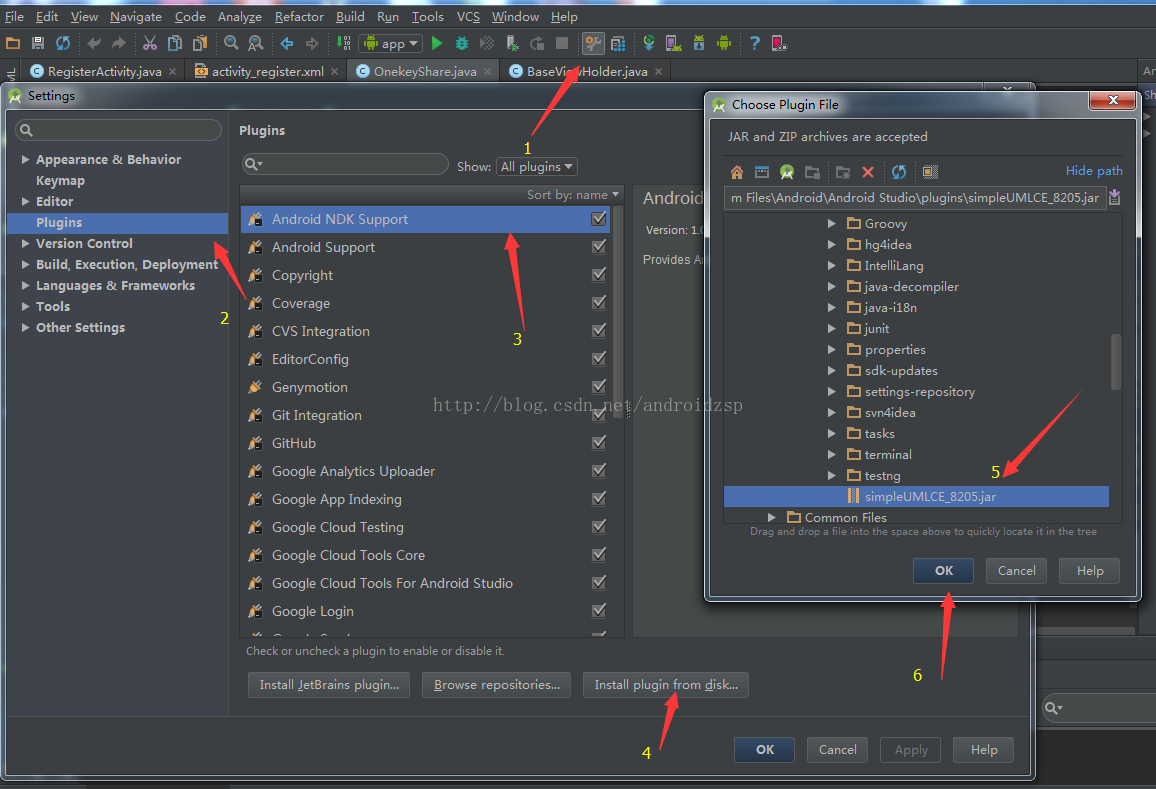Click the Save All floppy disk icon
The image size is (1156, 789).
click(38, 44)
